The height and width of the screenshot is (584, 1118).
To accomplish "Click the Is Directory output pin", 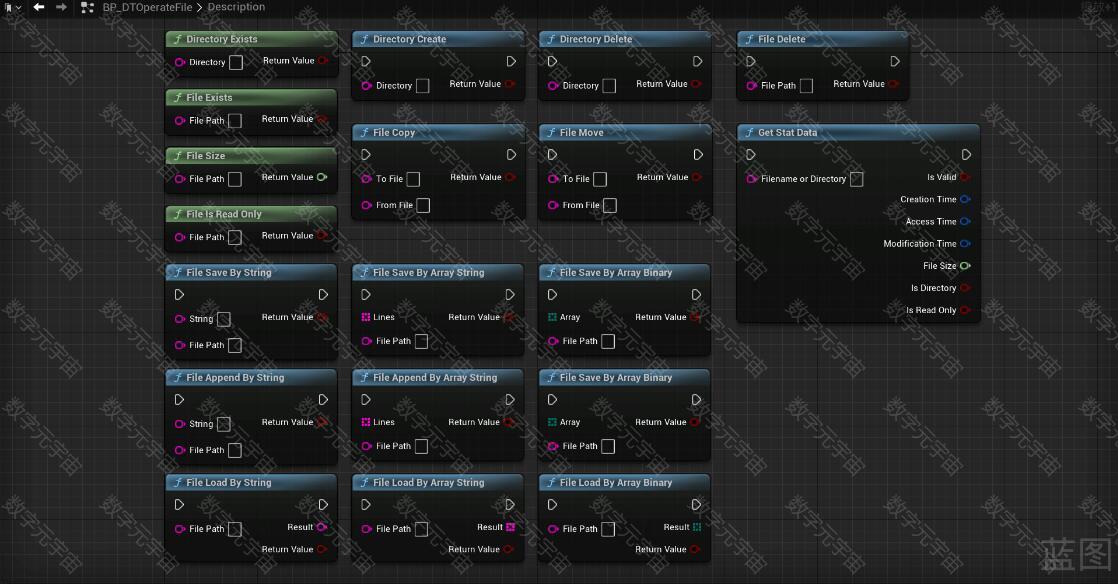I will tap(965, 288).
